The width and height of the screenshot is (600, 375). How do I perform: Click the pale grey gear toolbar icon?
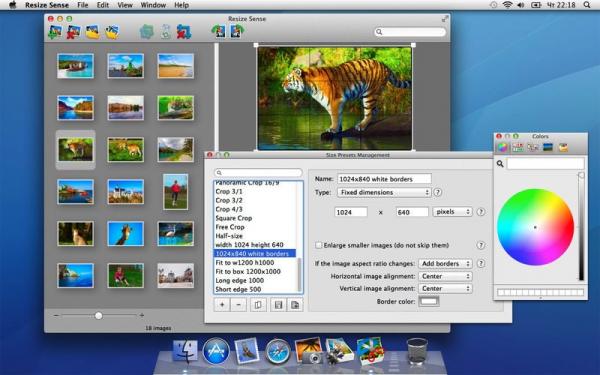pos(165,32)
